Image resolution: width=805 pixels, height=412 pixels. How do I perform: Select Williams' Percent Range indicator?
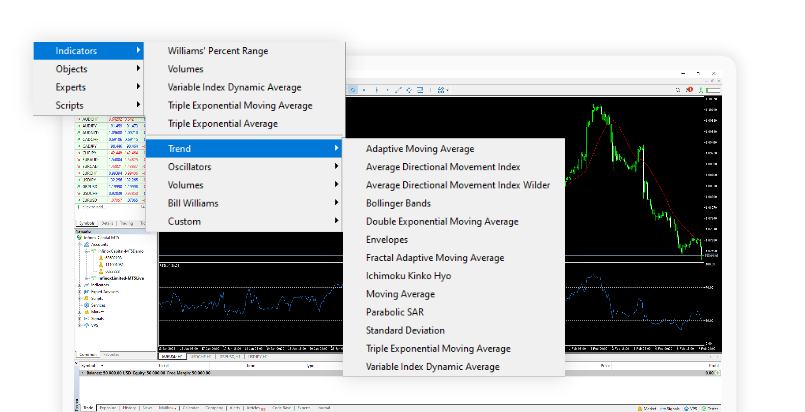pos(218,51)
